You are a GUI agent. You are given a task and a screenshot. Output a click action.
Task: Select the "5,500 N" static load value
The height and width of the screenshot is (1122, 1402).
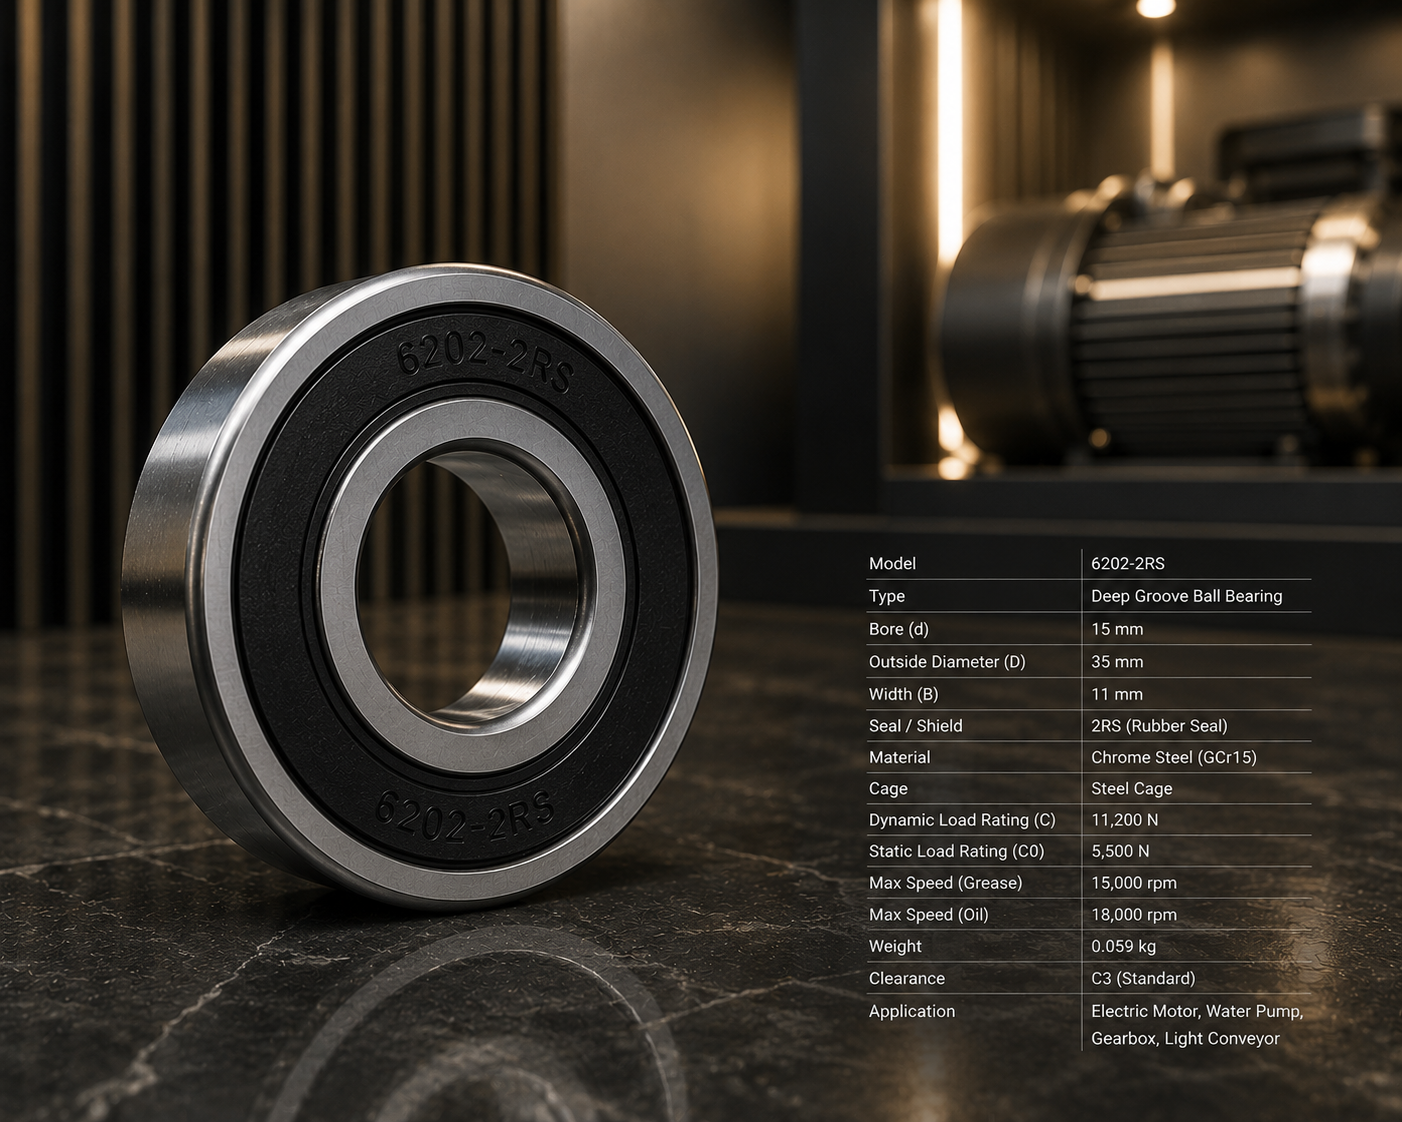coord(1120,851)
